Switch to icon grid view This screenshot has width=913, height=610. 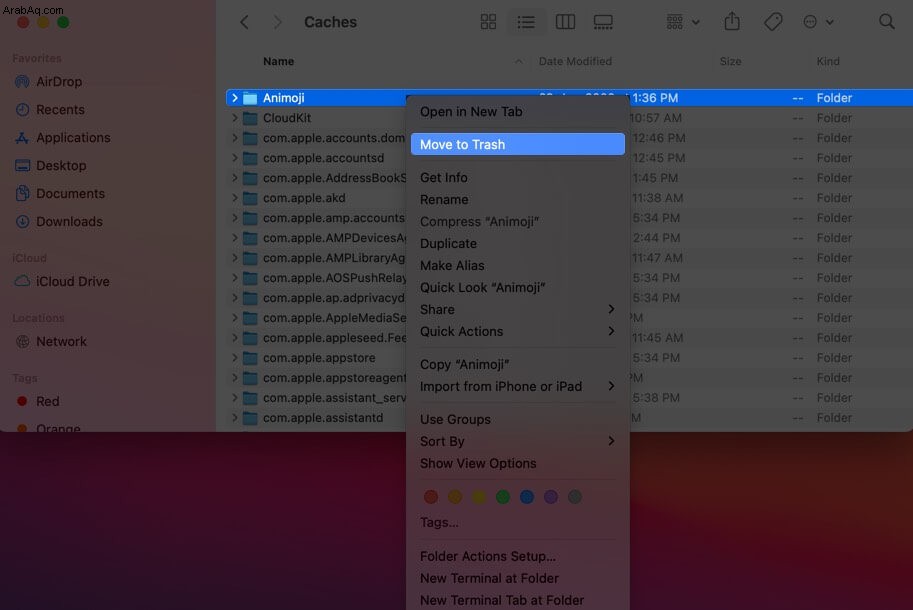(488, 22)
